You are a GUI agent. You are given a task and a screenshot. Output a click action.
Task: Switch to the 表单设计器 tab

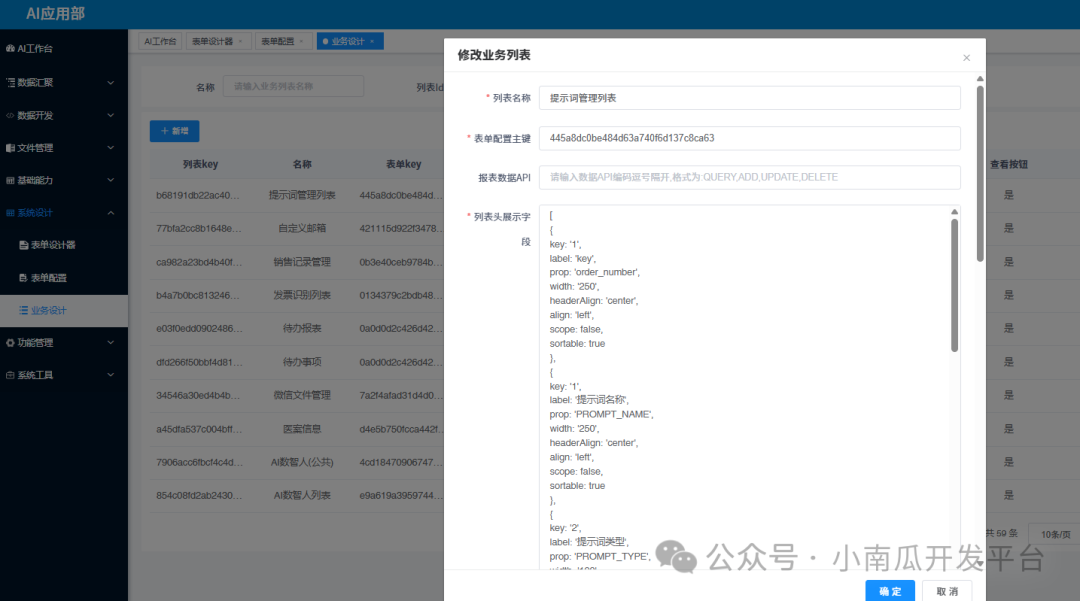point(212,41)
